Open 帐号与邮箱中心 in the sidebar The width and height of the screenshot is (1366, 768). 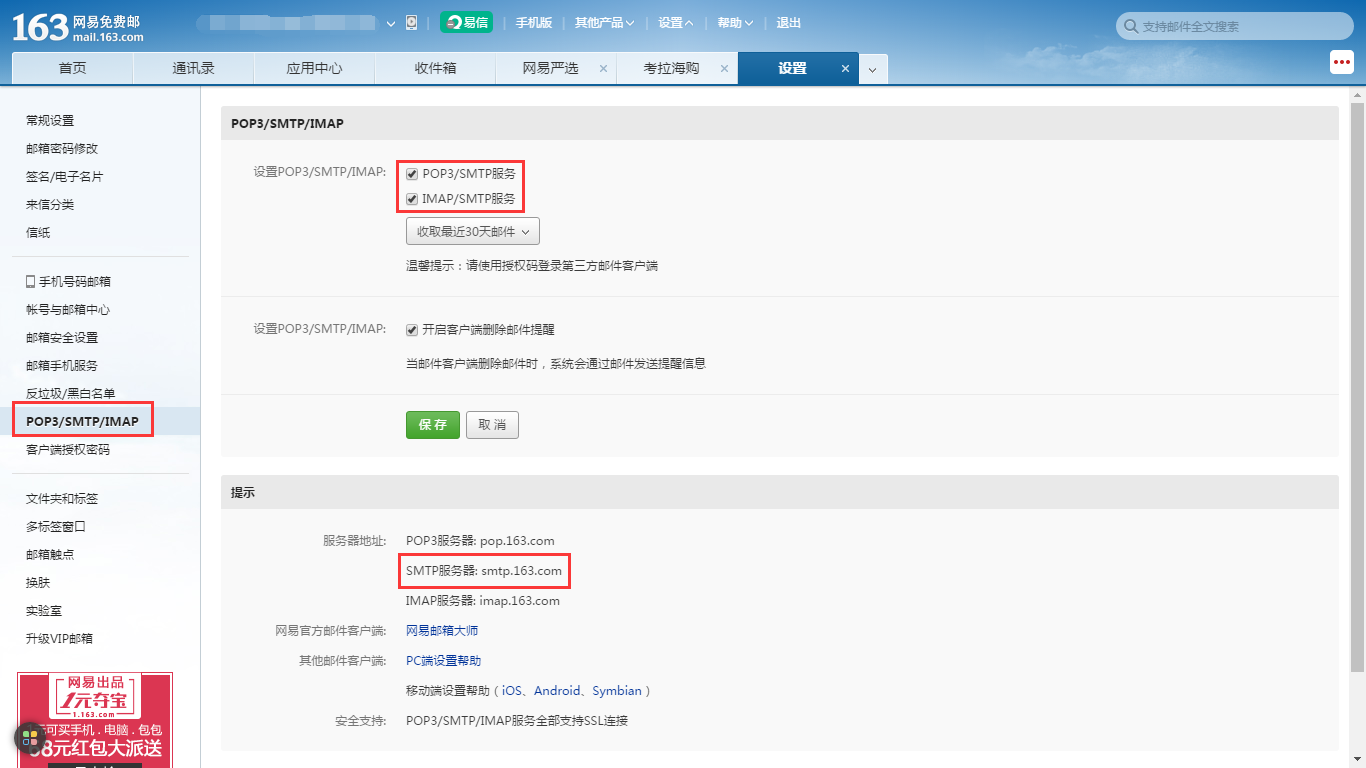(x=68, y=310)
